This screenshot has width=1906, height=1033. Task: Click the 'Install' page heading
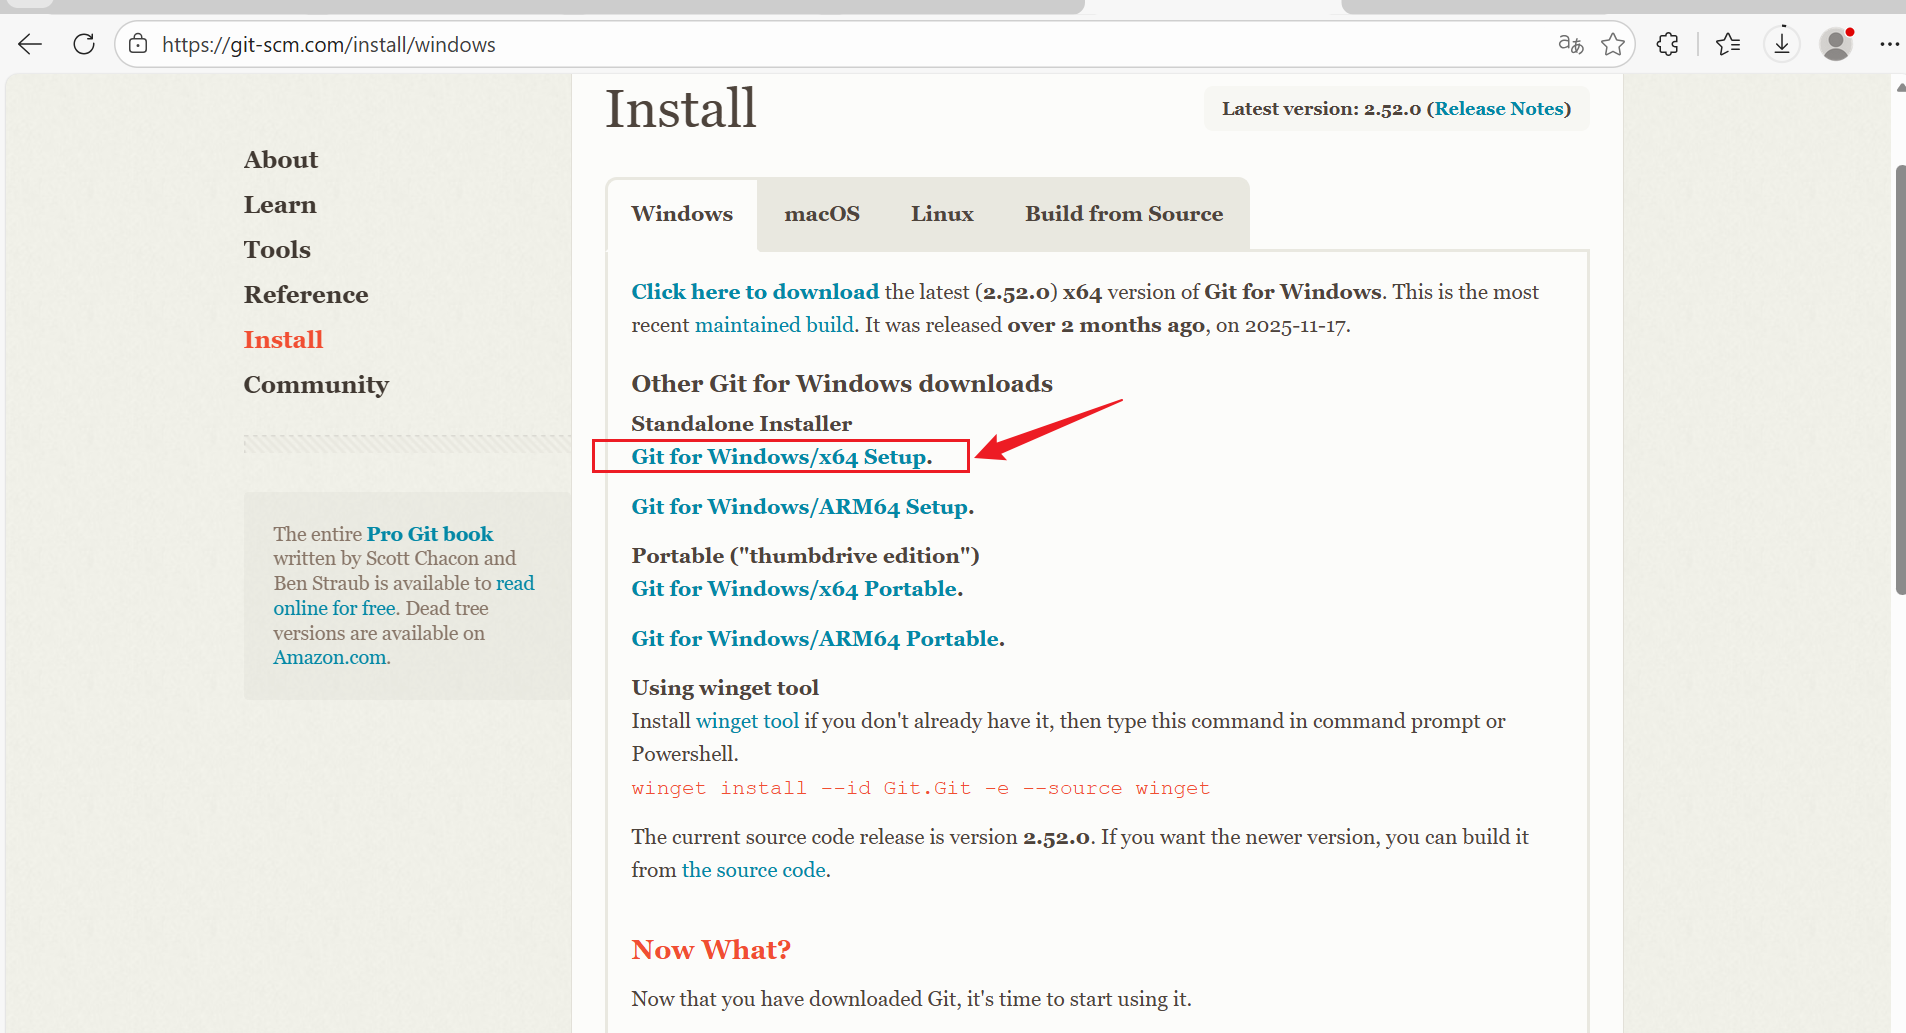tap(681, 108)
